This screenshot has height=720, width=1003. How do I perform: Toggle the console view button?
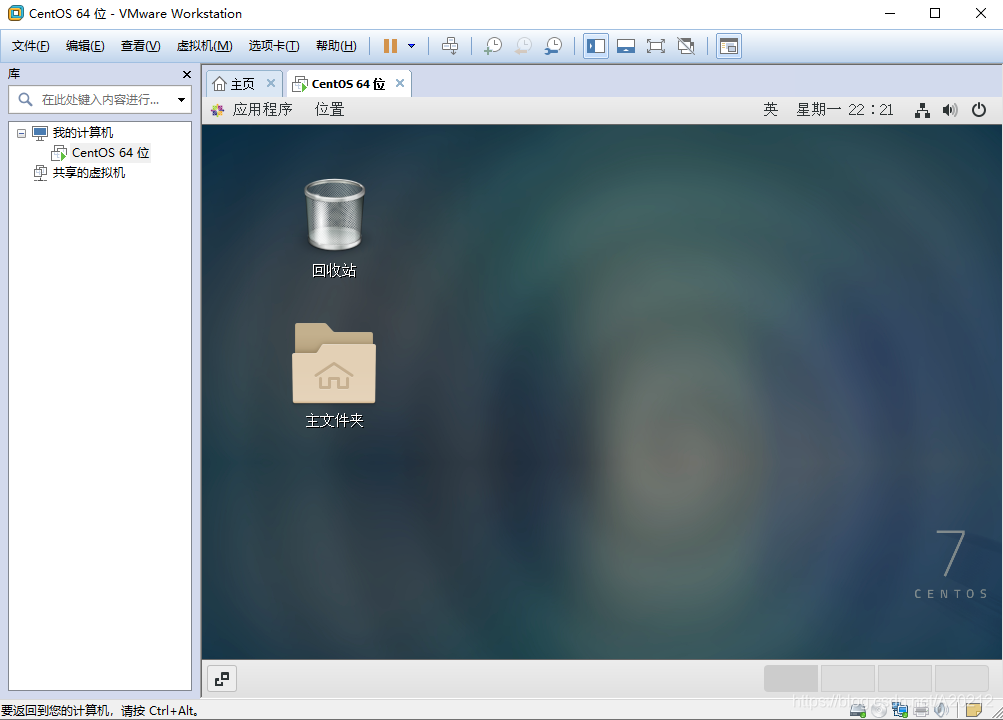pos(729,46)
